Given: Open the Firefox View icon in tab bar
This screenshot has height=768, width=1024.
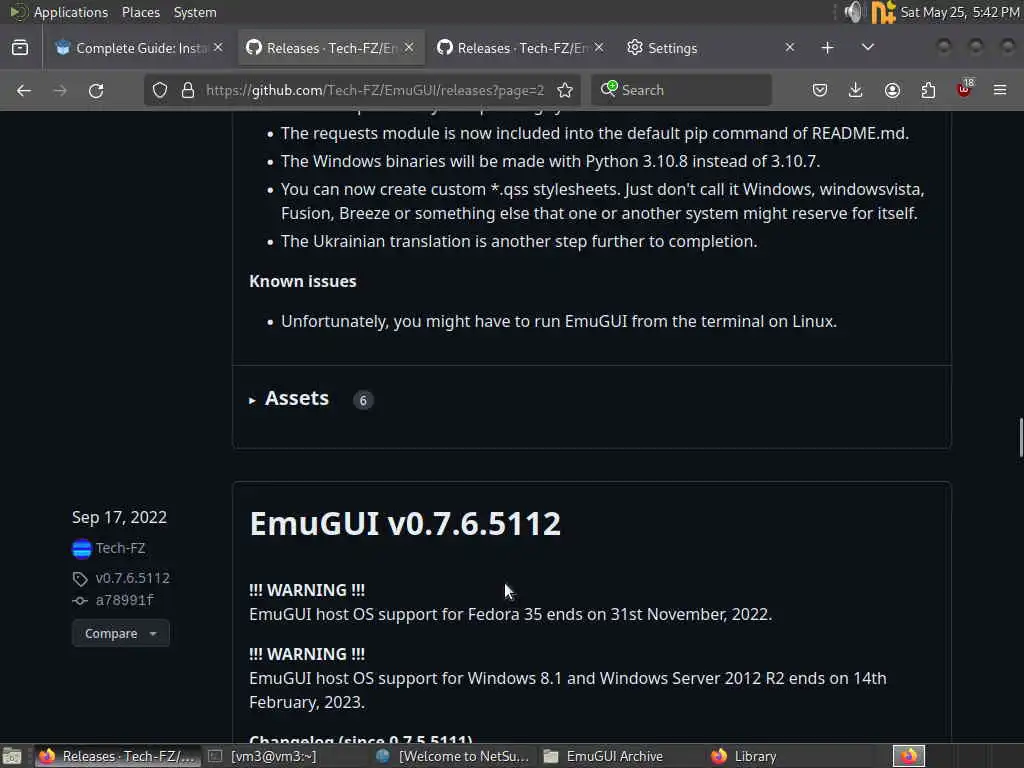Looking at the screenshot, I should (x=20, y=48).
